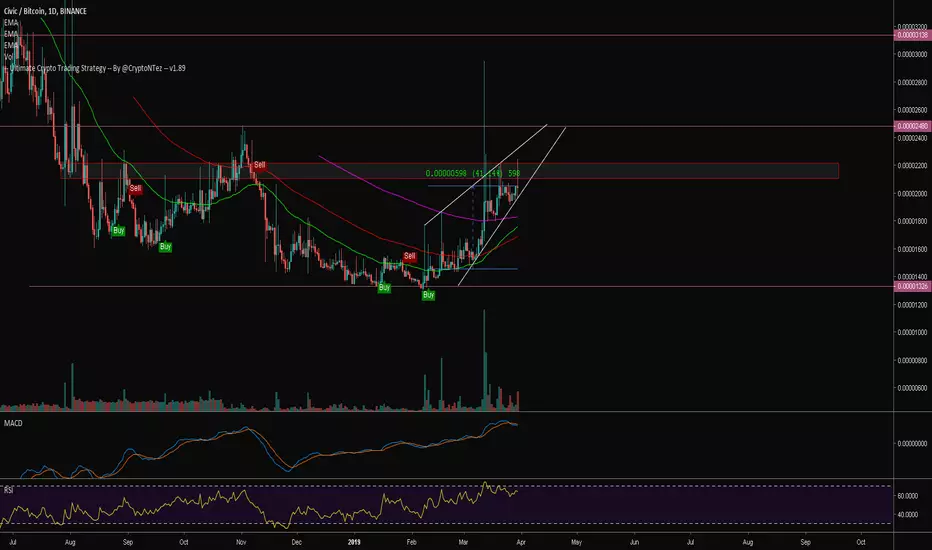The width and height of the screenshot is (932, 550).
Task: Open the Ultimate Crypto Trading Strategy legend
Action: pos(96,68)
